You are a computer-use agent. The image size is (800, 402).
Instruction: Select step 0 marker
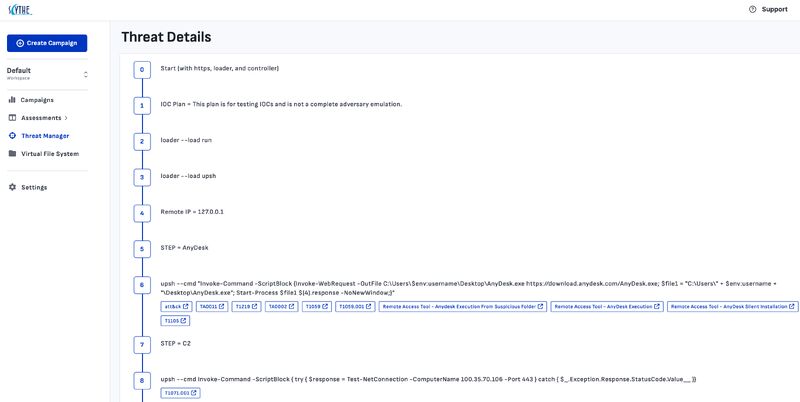click(x=142, y=70)
